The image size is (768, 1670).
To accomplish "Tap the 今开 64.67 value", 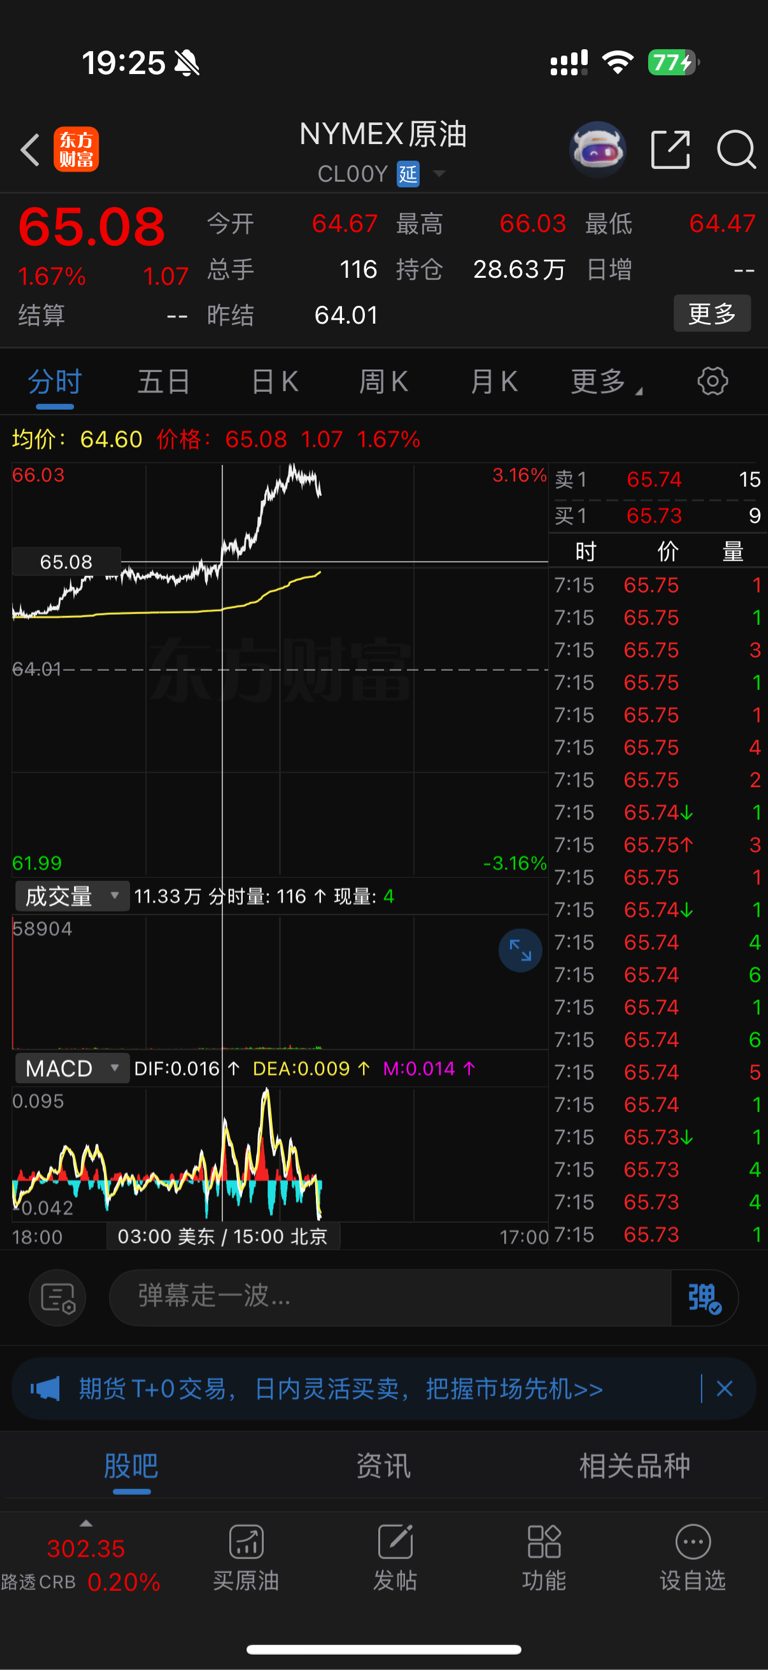I will (x=345, y=223).
